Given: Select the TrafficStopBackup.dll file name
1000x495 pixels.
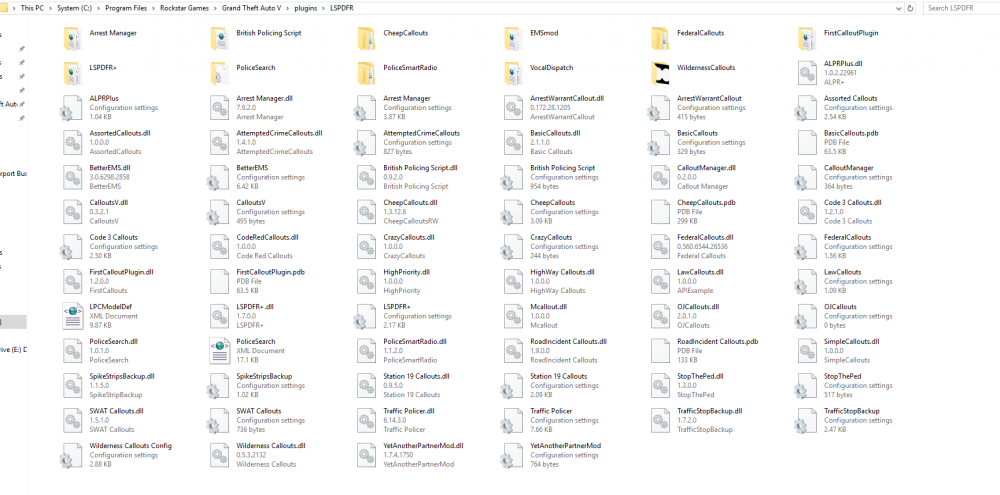Looking at the screenshot, I should click(710, 411).
